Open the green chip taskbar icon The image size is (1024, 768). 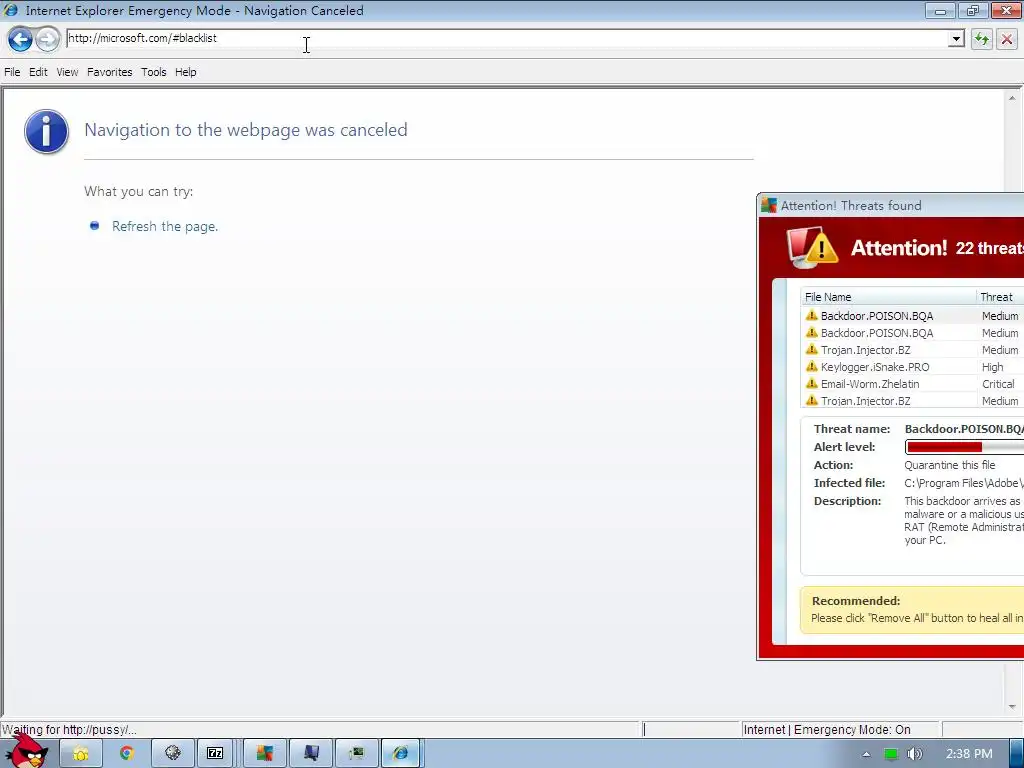click(357, 754)
